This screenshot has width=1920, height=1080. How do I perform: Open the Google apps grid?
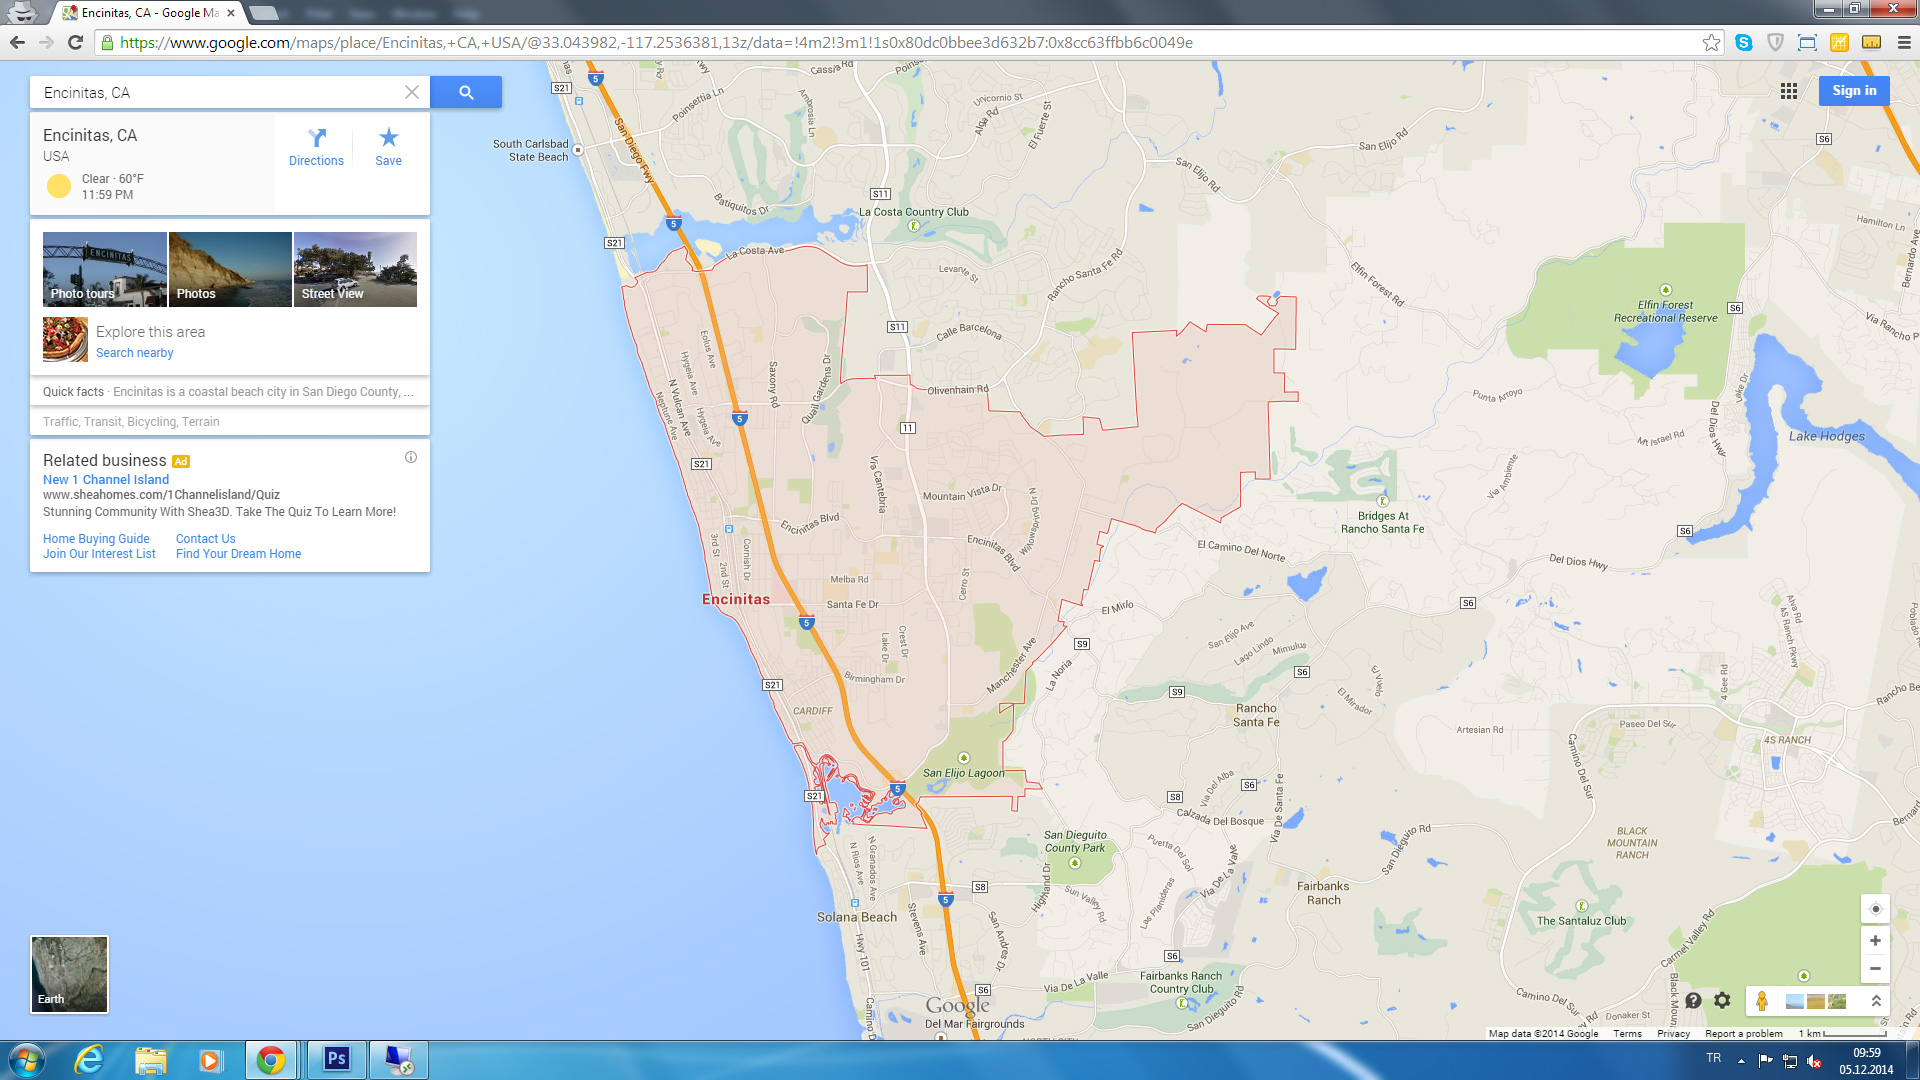[1789, 91]
